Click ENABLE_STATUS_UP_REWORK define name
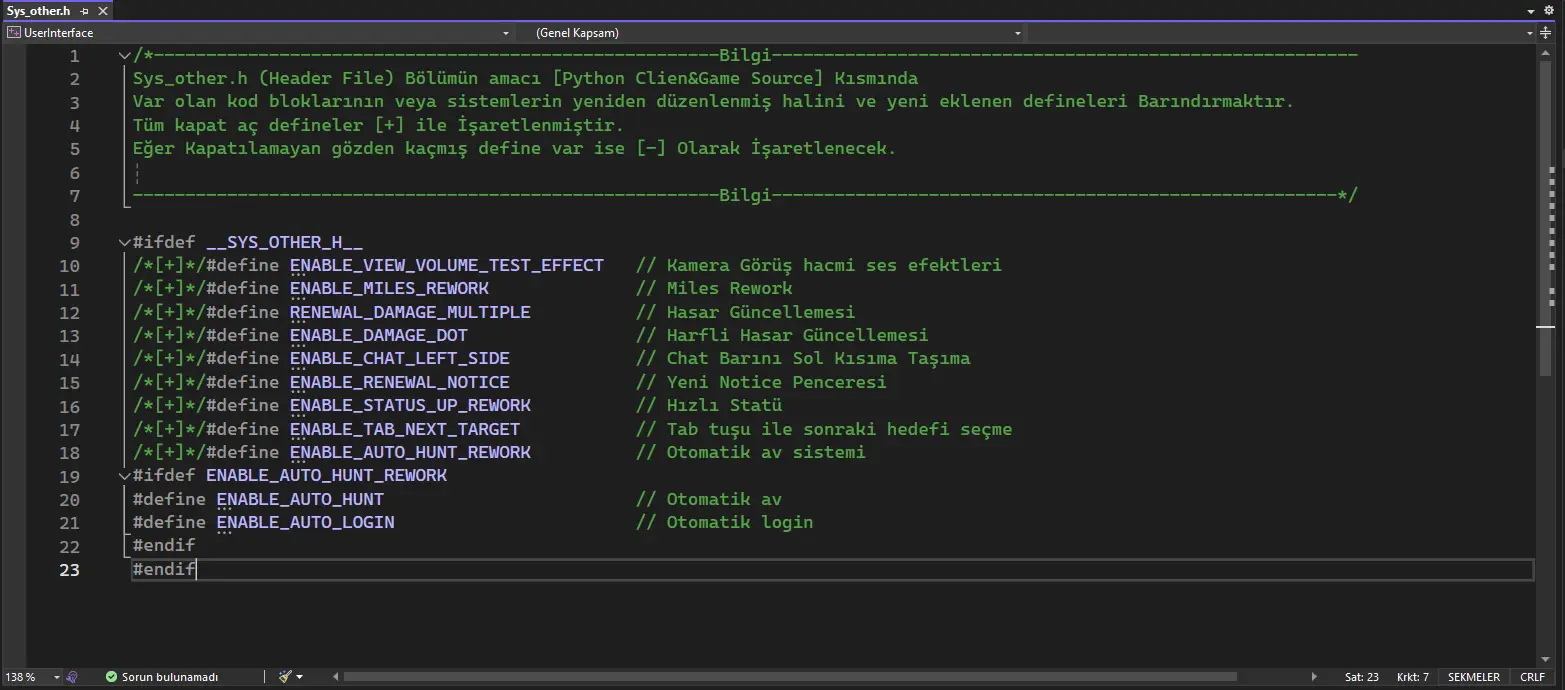This screenshot has height=690, width=1565. tap(410, 406)
